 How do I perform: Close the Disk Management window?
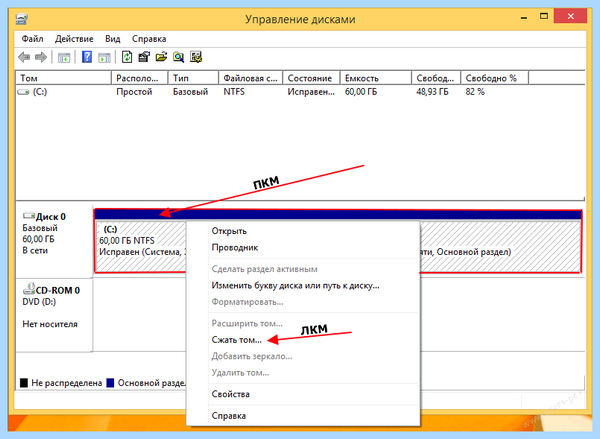point(571,16)
